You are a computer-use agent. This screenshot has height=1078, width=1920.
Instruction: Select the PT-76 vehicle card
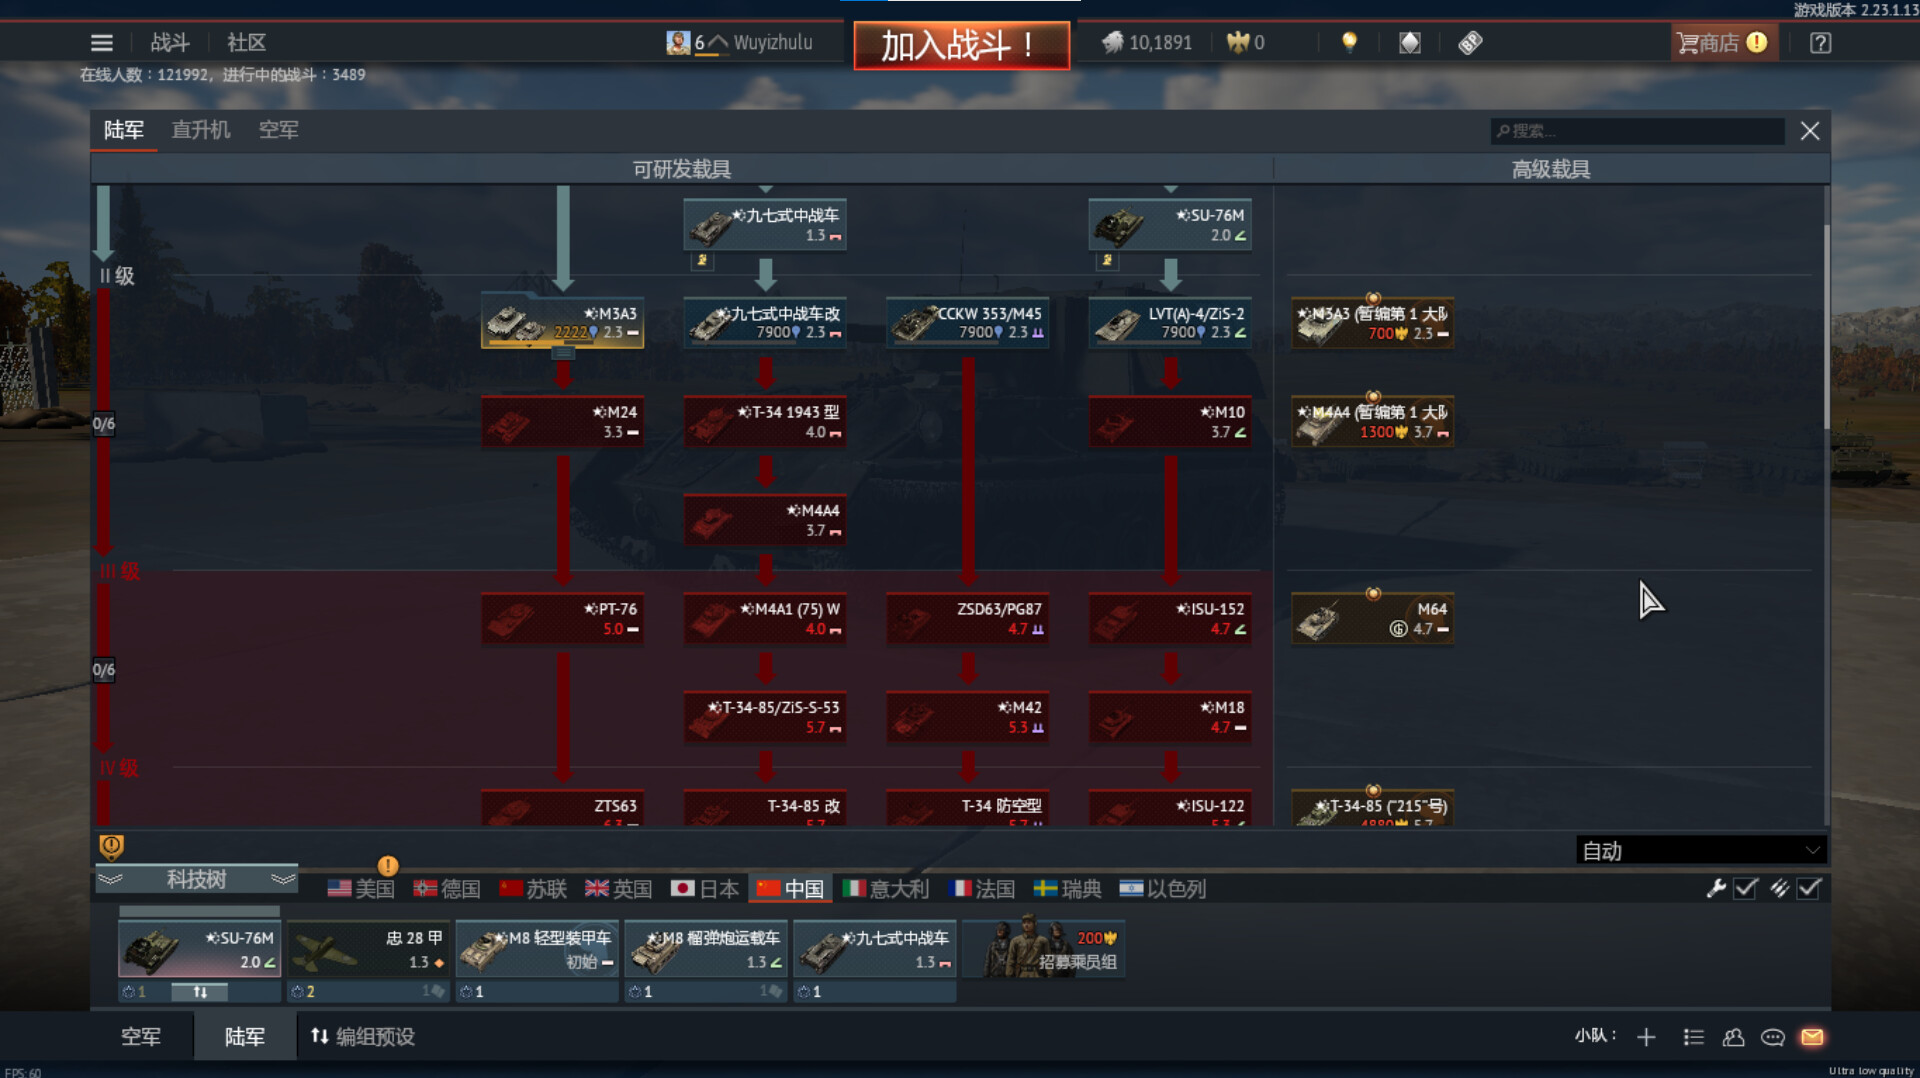(562, 618)
